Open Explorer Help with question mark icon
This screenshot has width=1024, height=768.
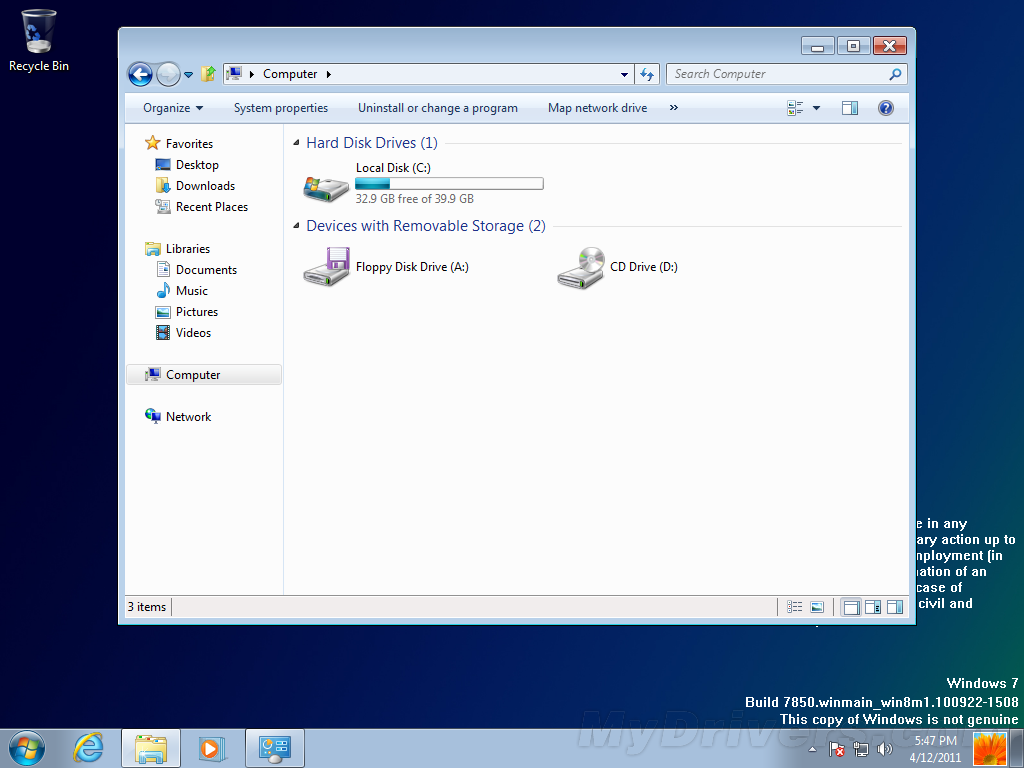tap(886, 108)
